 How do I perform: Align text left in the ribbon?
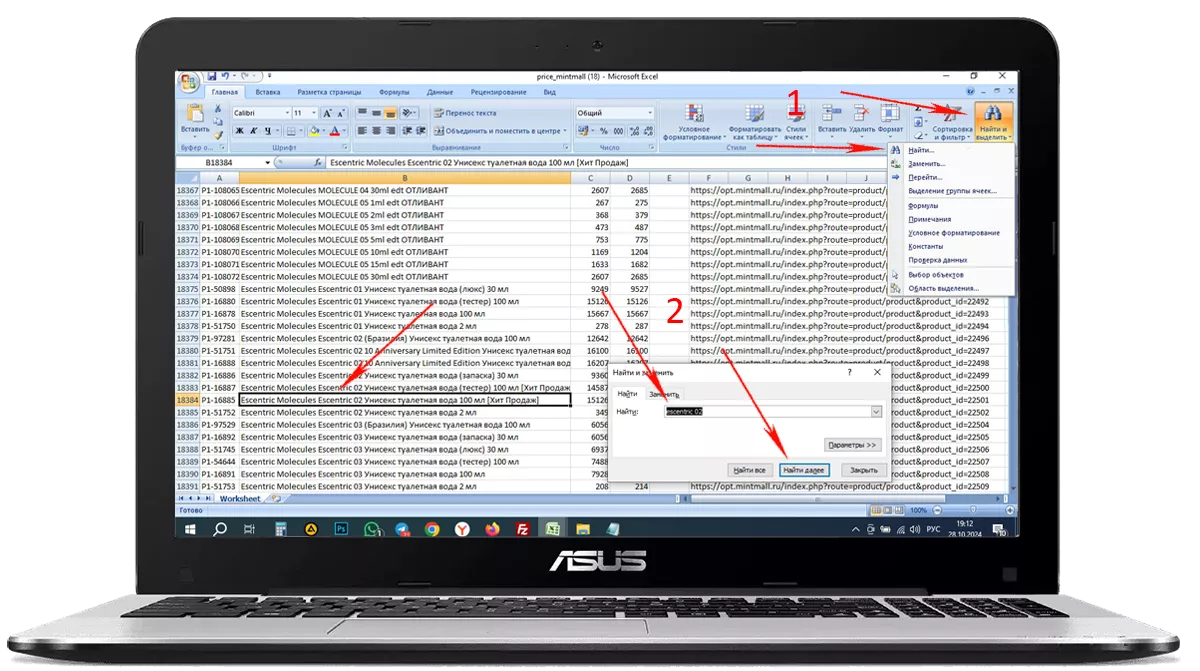click(x=362, y=131)
